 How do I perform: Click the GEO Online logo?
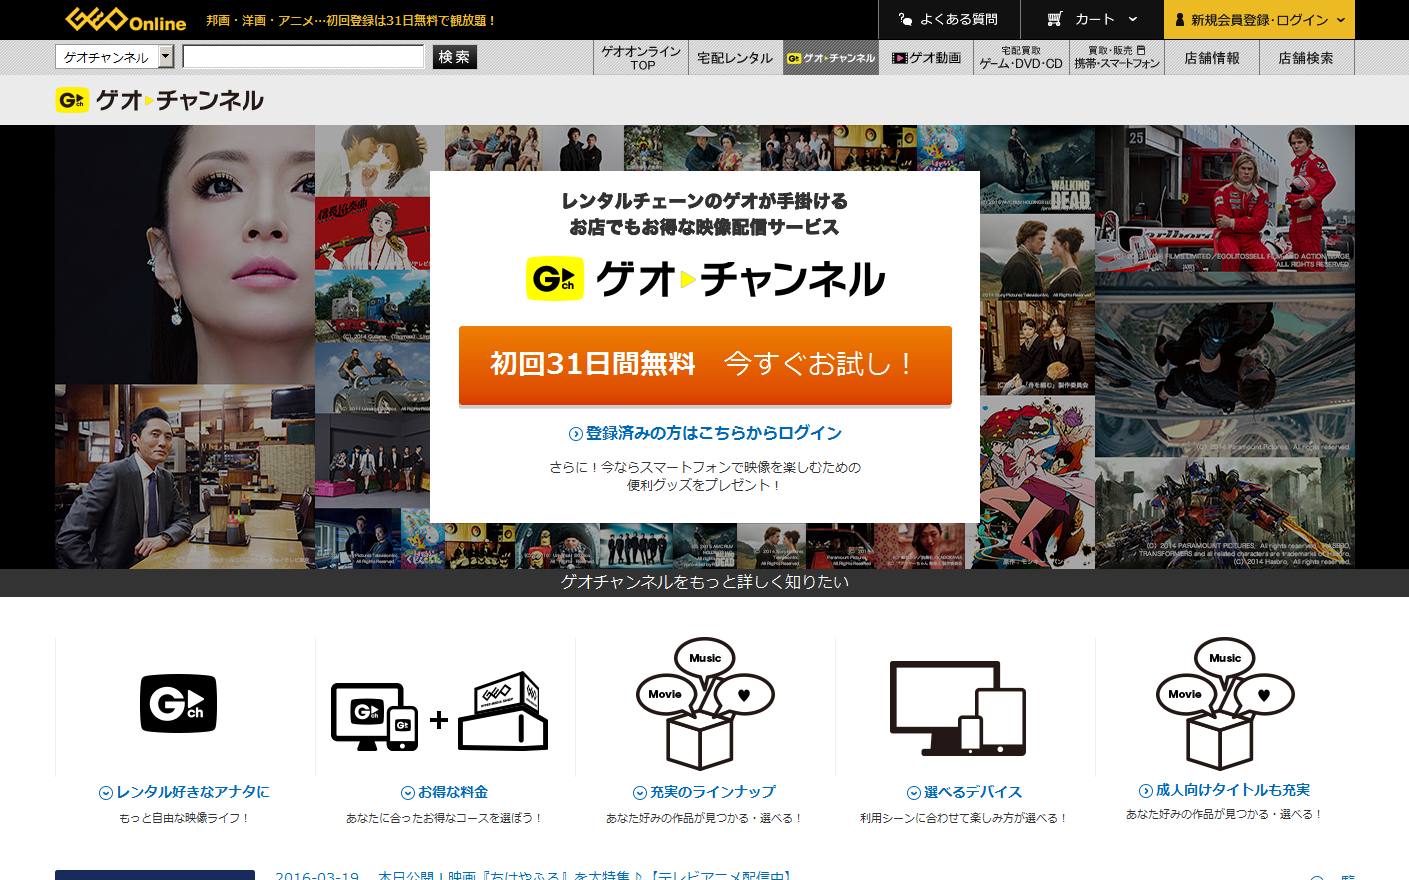click(125, 19)
